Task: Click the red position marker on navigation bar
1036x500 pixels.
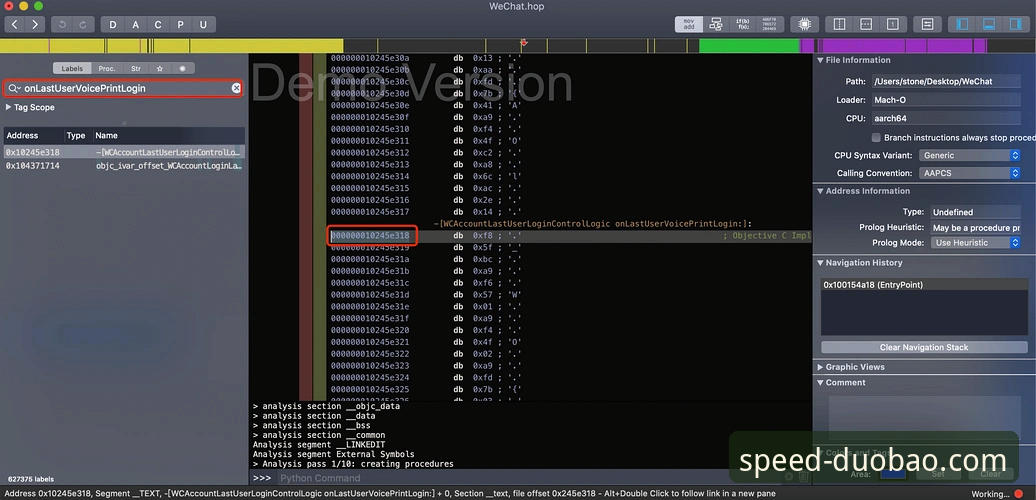Action: point(524,43)
